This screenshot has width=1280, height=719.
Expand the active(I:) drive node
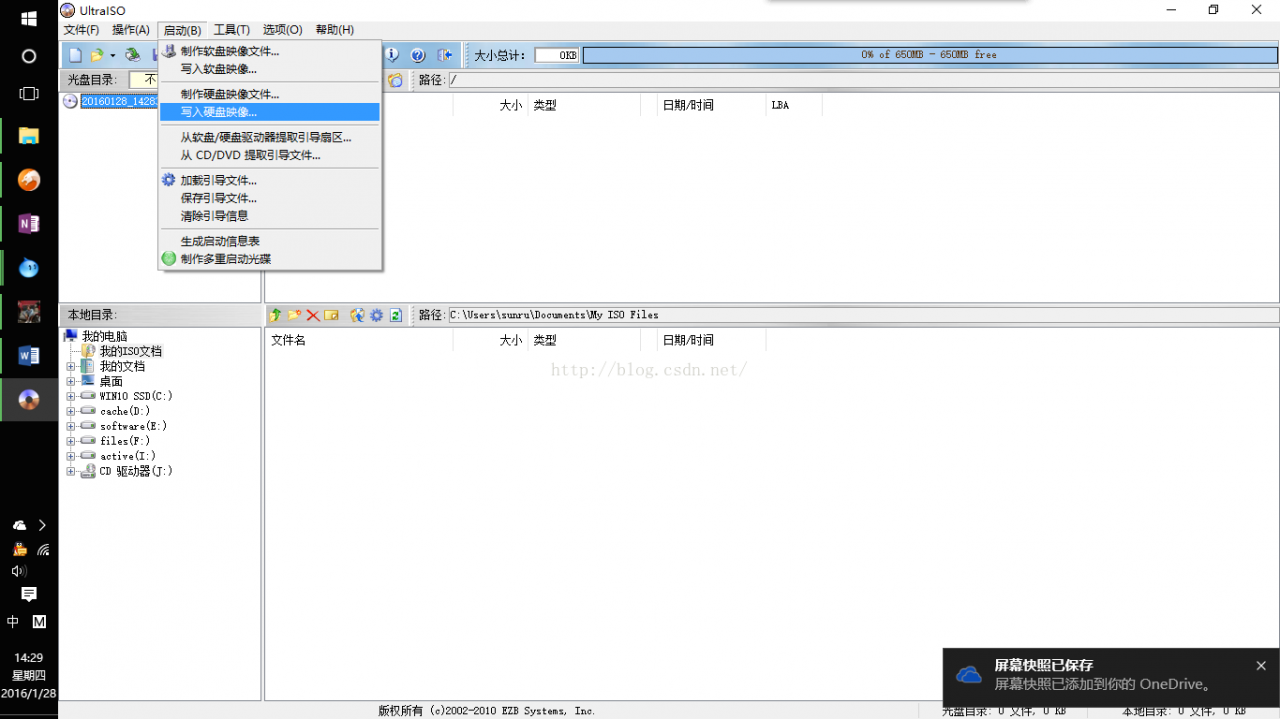(71, 456)
